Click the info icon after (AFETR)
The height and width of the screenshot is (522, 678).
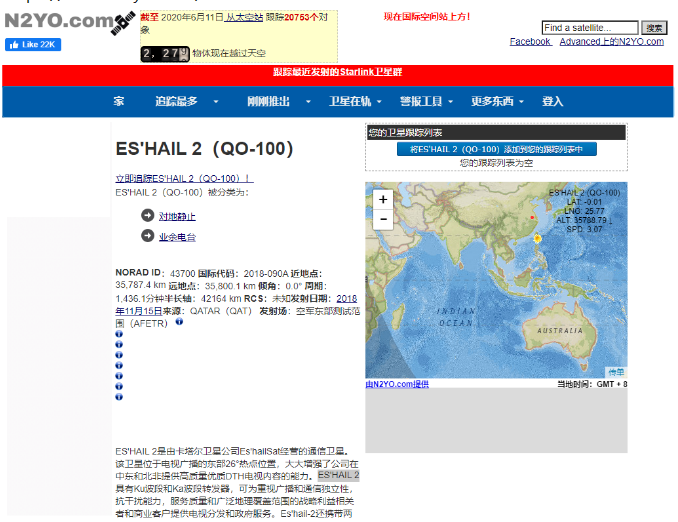[x=179, y=322]
